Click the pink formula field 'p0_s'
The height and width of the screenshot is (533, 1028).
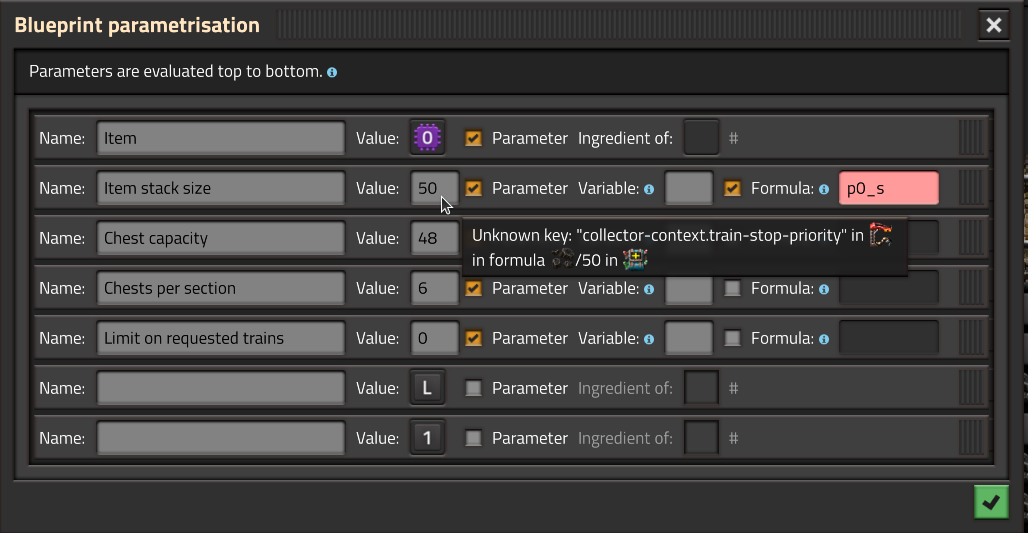click(x=889, y=188)
